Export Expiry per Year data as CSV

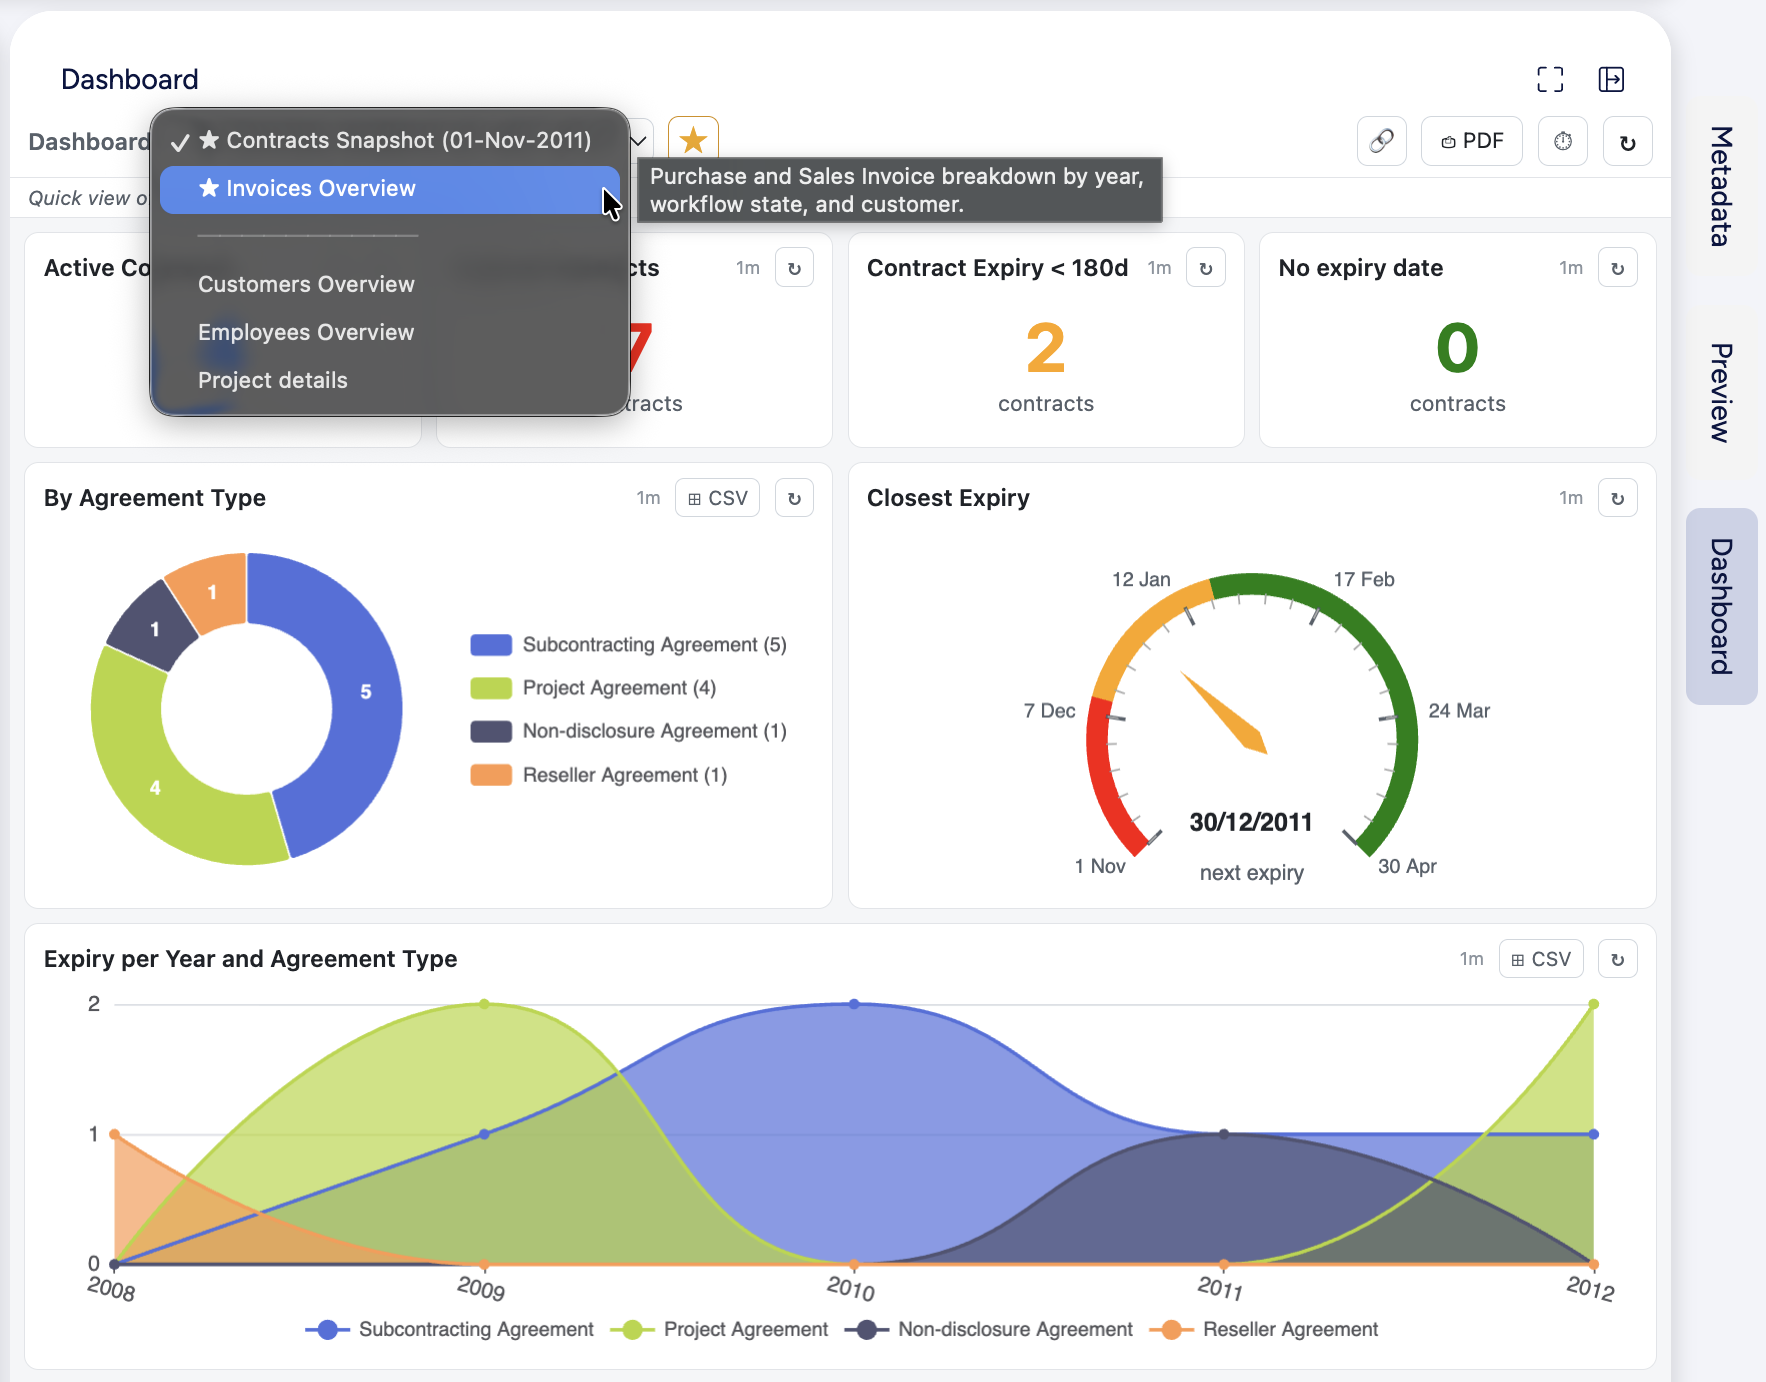pyautogui.click(x=1541, y=959)
